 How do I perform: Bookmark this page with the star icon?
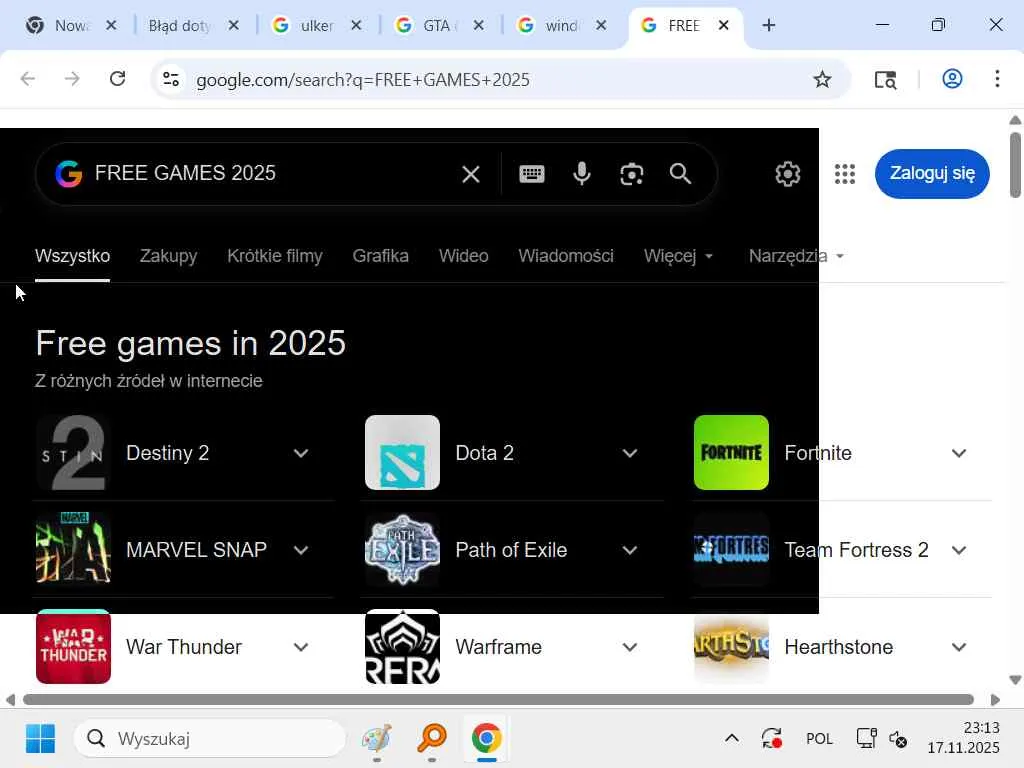(x=822, y=80)
